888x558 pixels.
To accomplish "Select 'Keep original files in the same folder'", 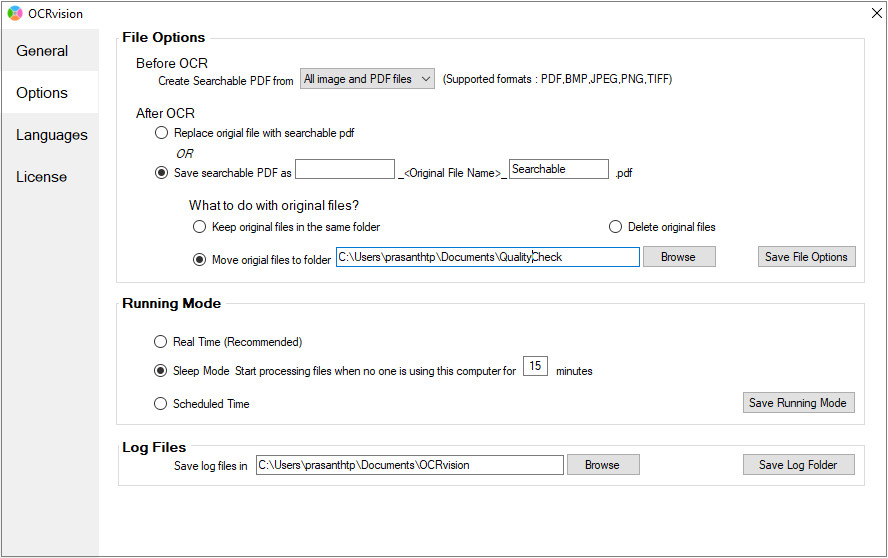I will coord(199,227).
